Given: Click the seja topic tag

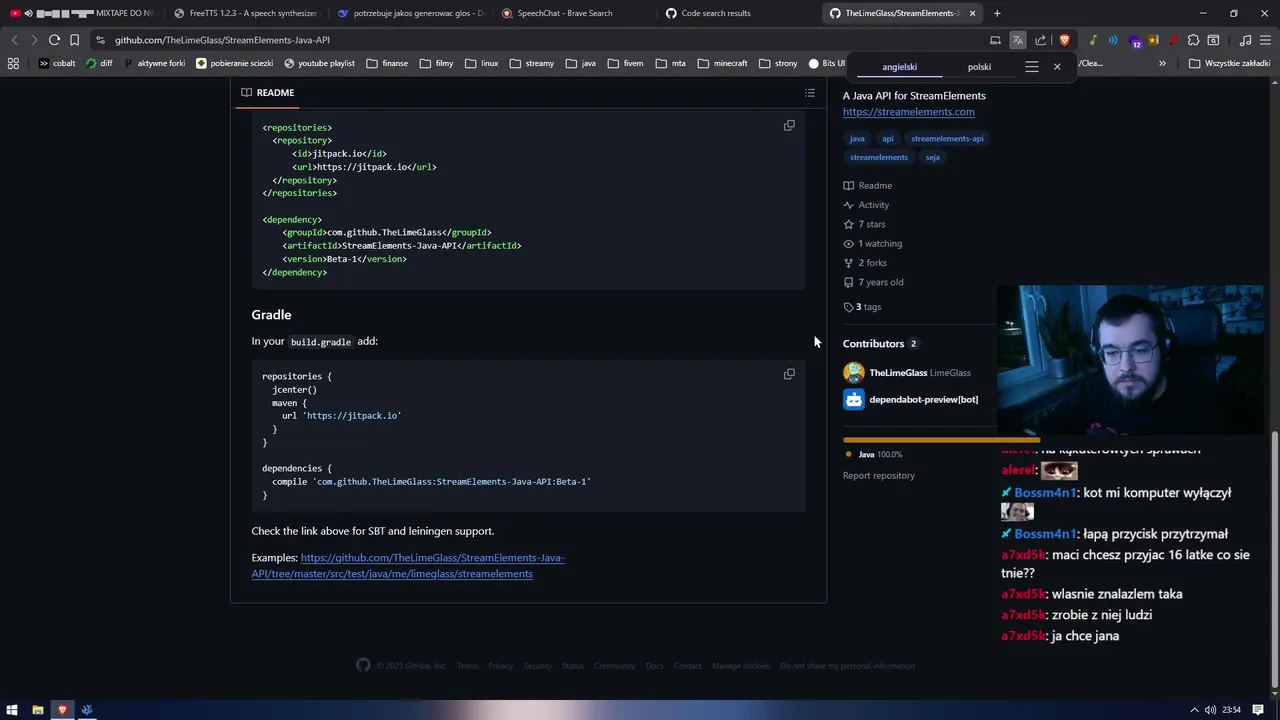Looking at the screenshot, I should point(932,157).
